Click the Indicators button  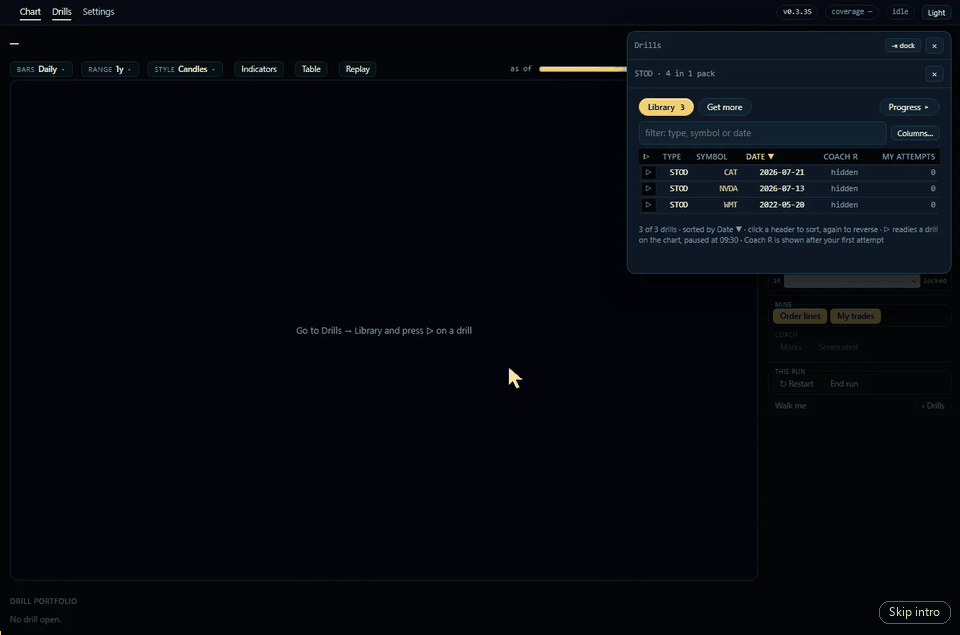pyautogui.click(x=259, y=69)
